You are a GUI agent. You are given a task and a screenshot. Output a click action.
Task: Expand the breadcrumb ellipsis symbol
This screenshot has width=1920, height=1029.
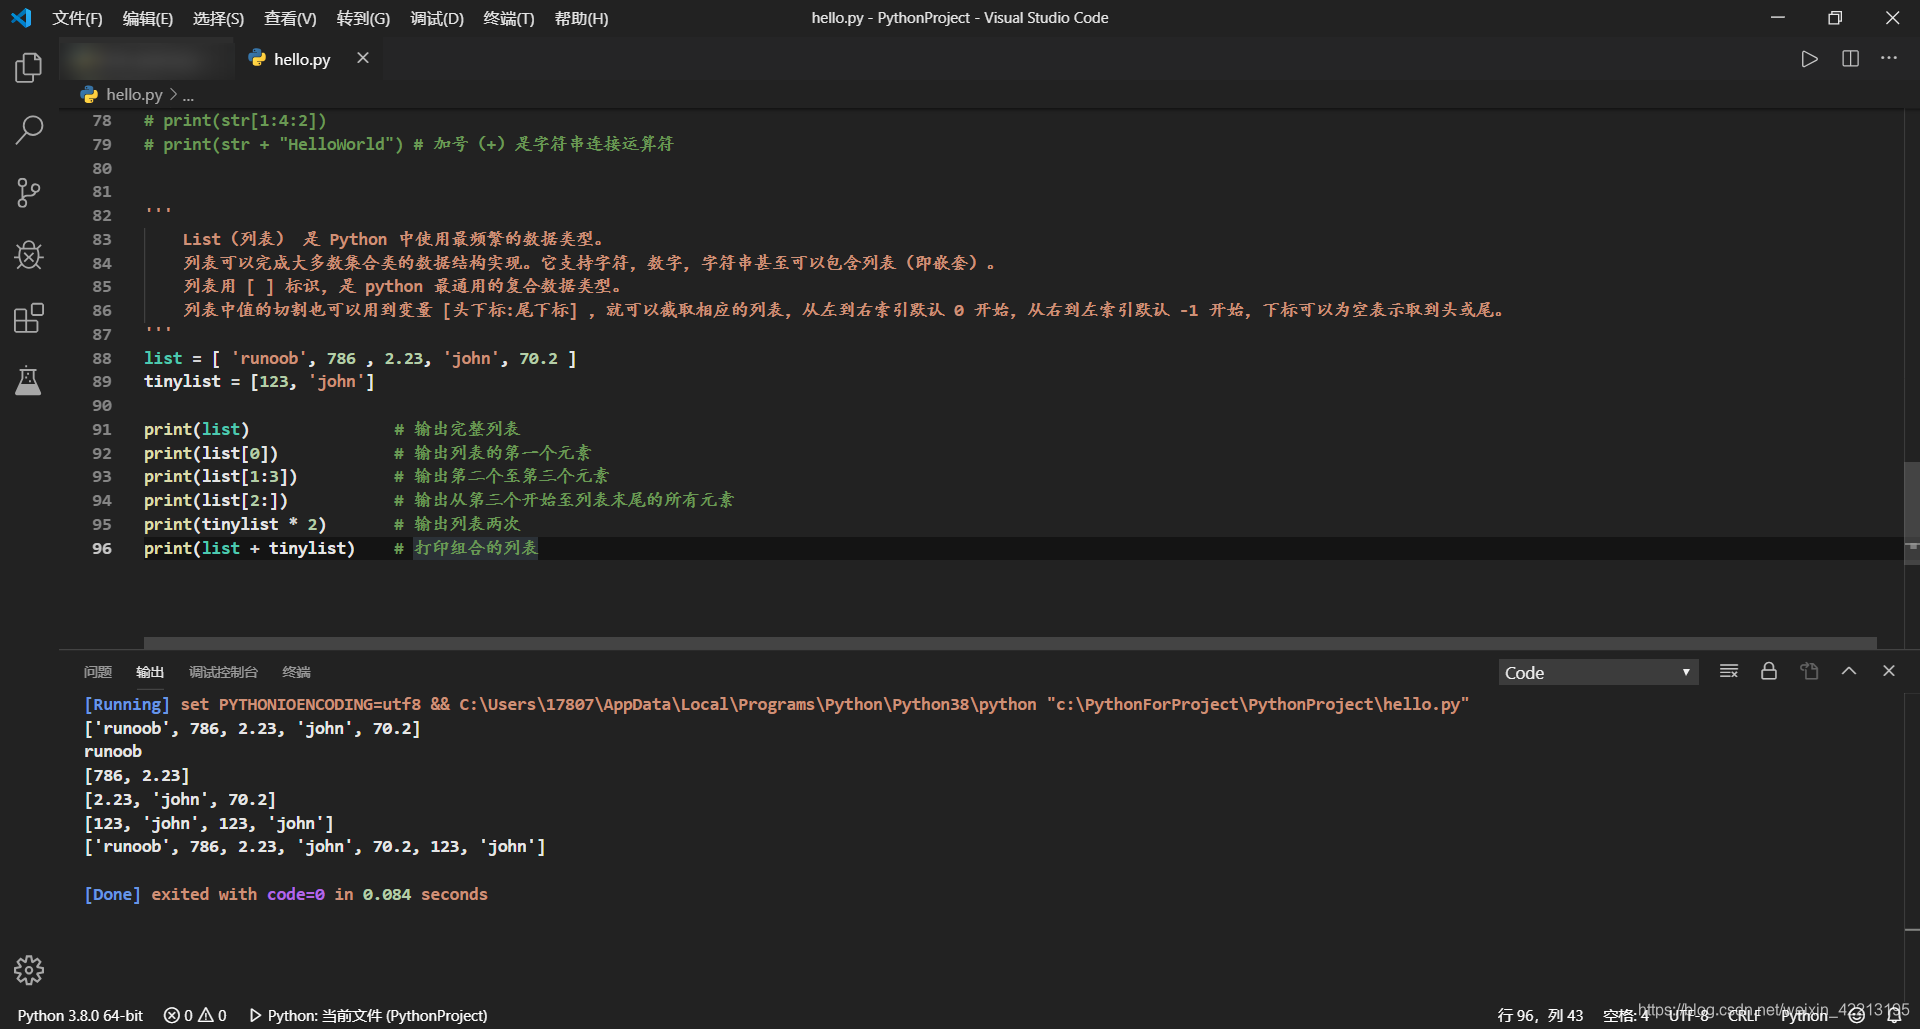coord(188,95)
